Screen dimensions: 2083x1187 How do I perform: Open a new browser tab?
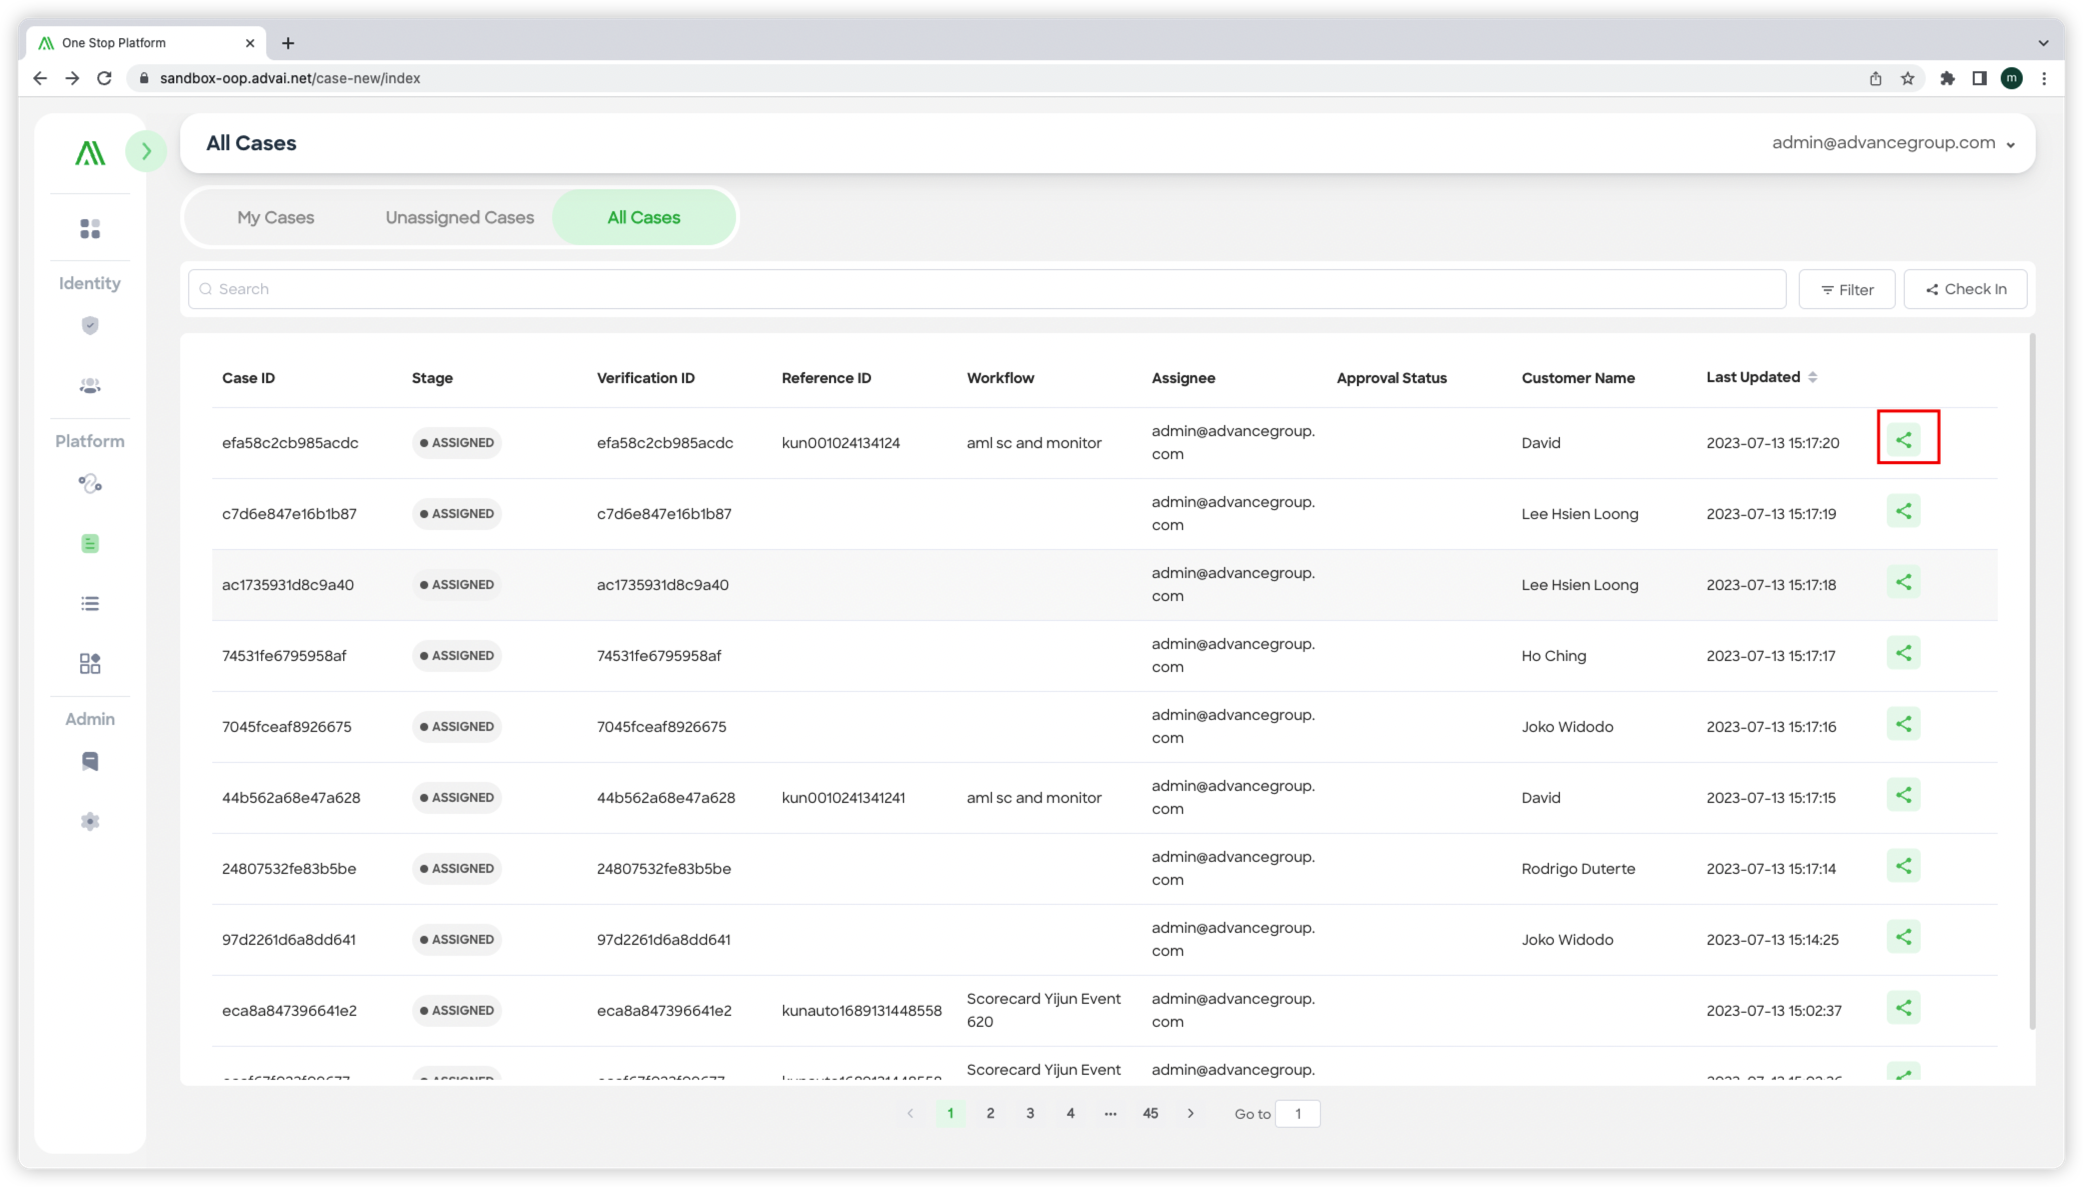288,43
